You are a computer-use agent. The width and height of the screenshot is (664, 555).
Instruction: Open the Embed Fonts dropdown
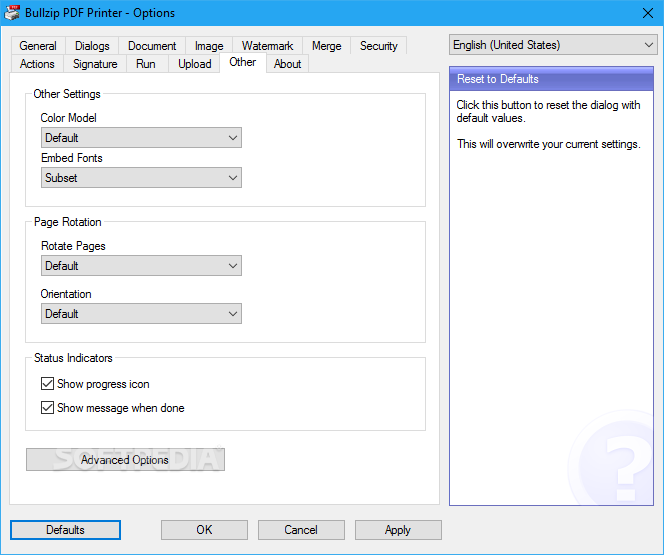pos(141,178)
